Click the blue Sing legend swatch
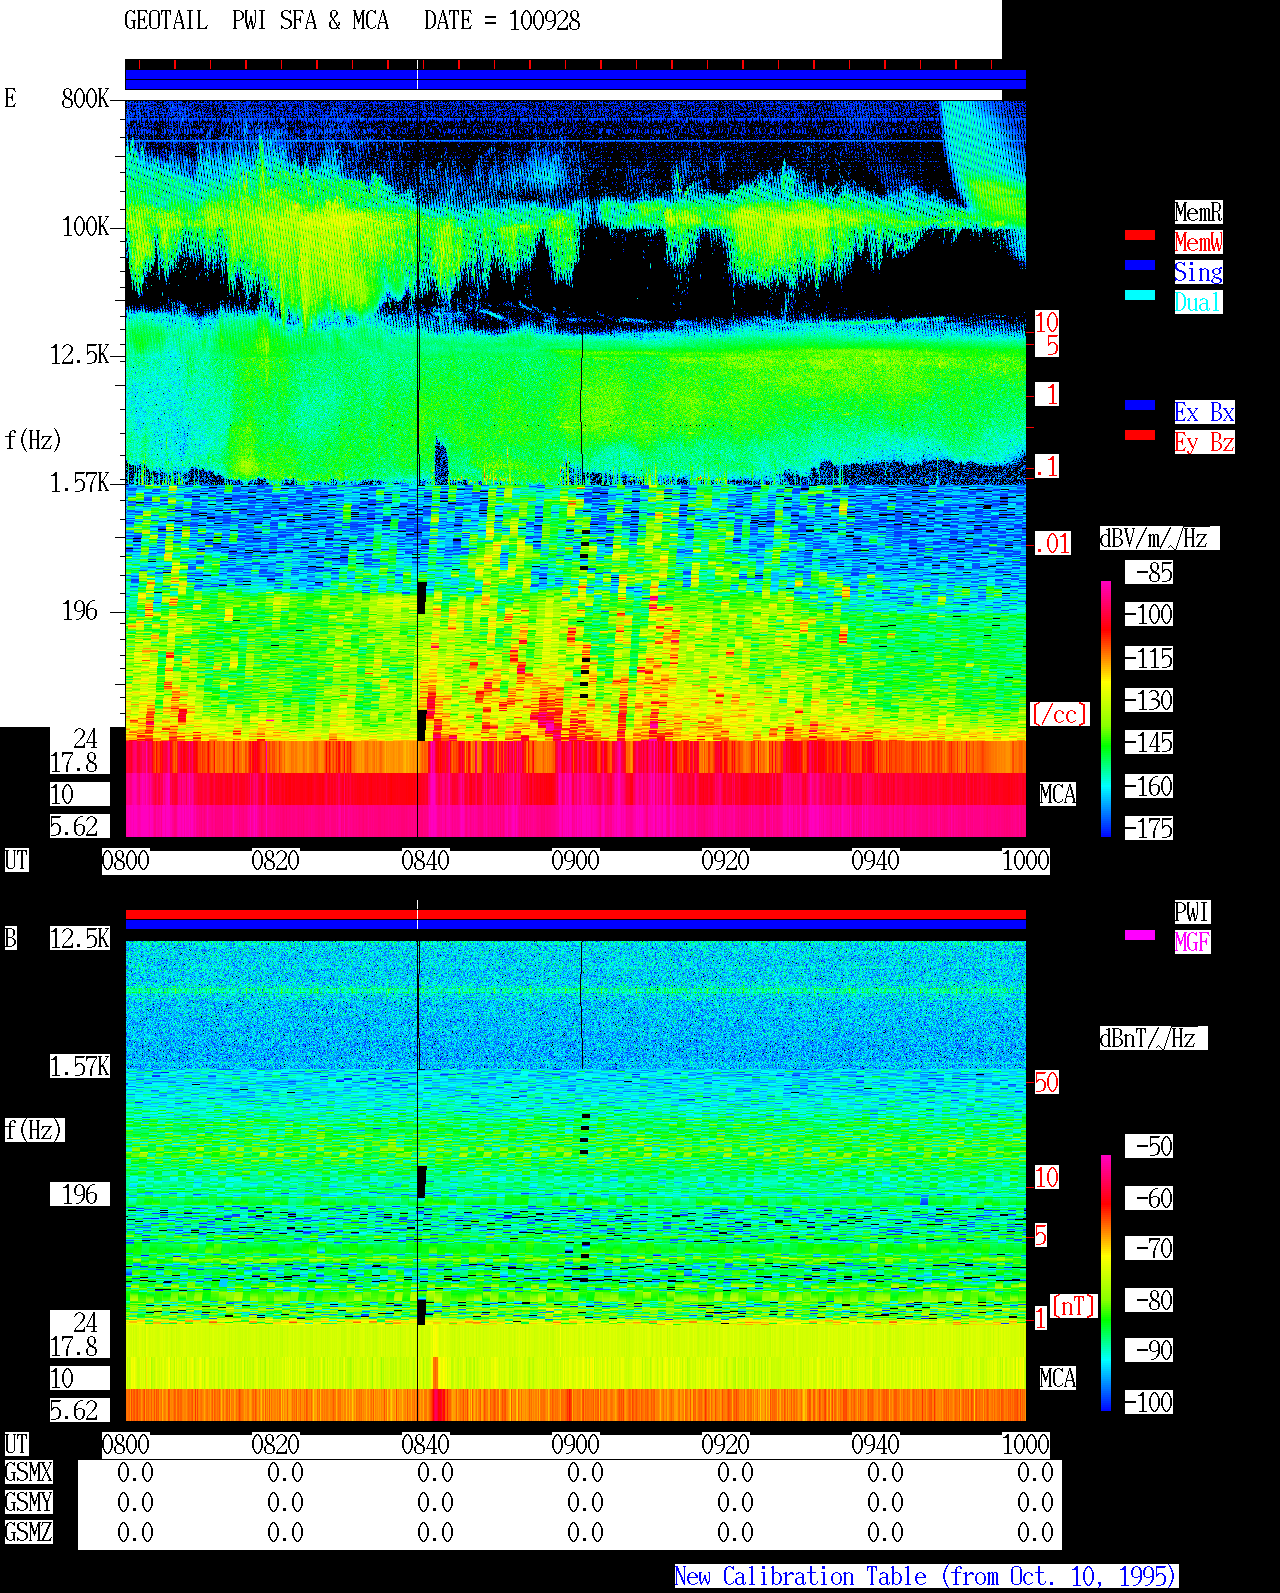This screenshot has height=1593, width=1280. [1140, 265]
